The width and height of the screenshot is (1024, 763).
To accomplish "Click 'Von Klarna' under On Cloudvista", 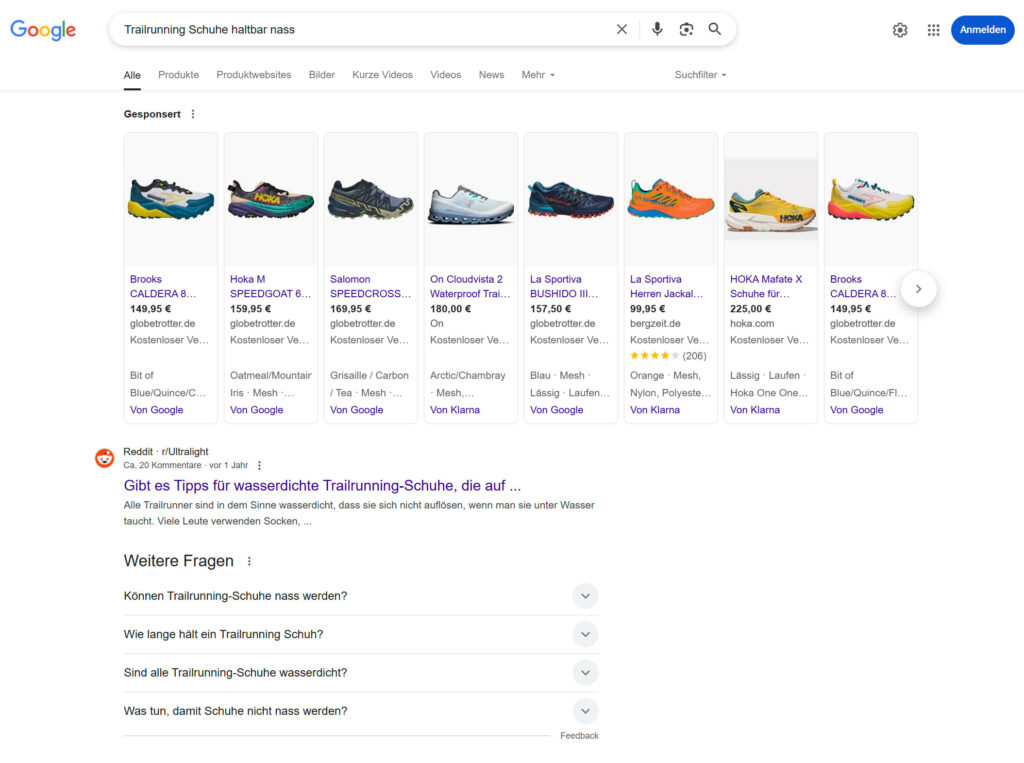I will point(455,410).
